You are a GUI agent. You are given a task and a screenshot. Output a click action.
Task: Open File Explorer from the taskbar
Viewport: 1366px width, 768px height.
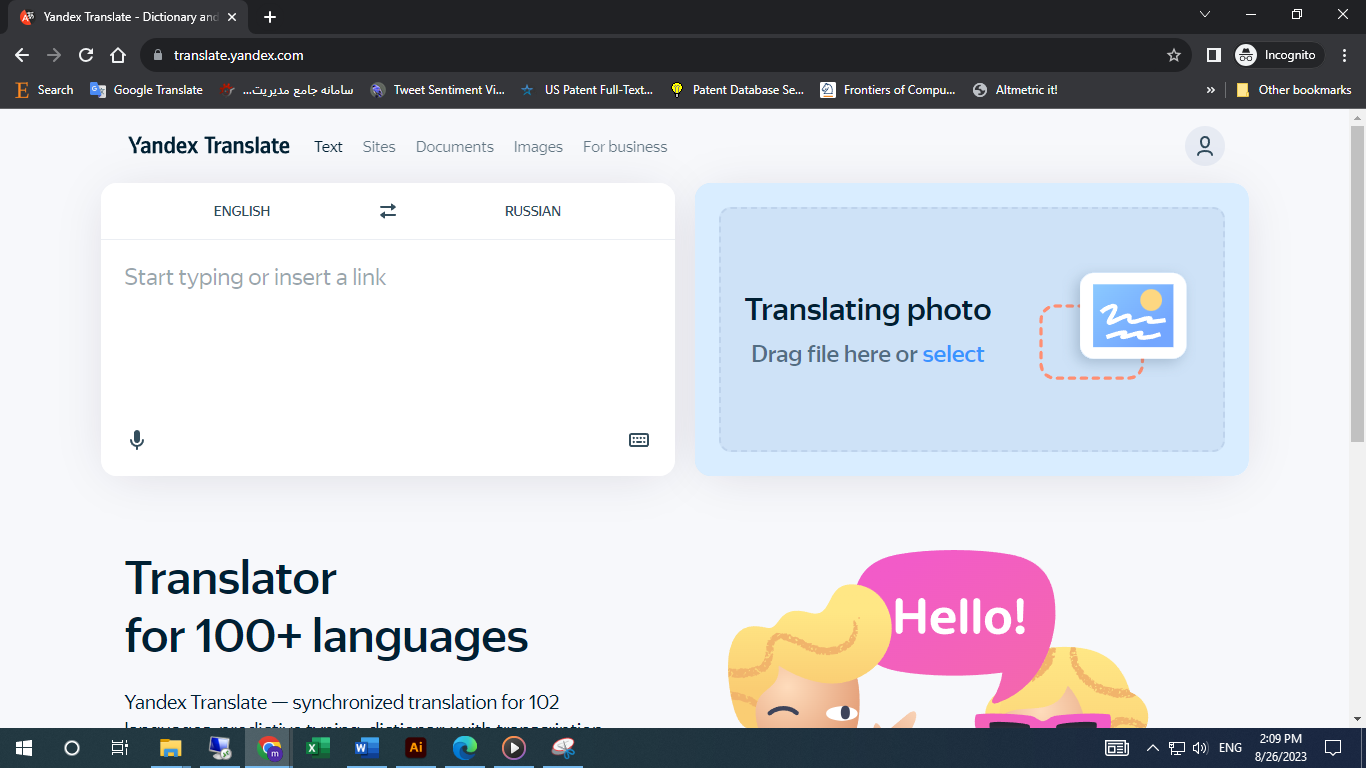[171, 747]
